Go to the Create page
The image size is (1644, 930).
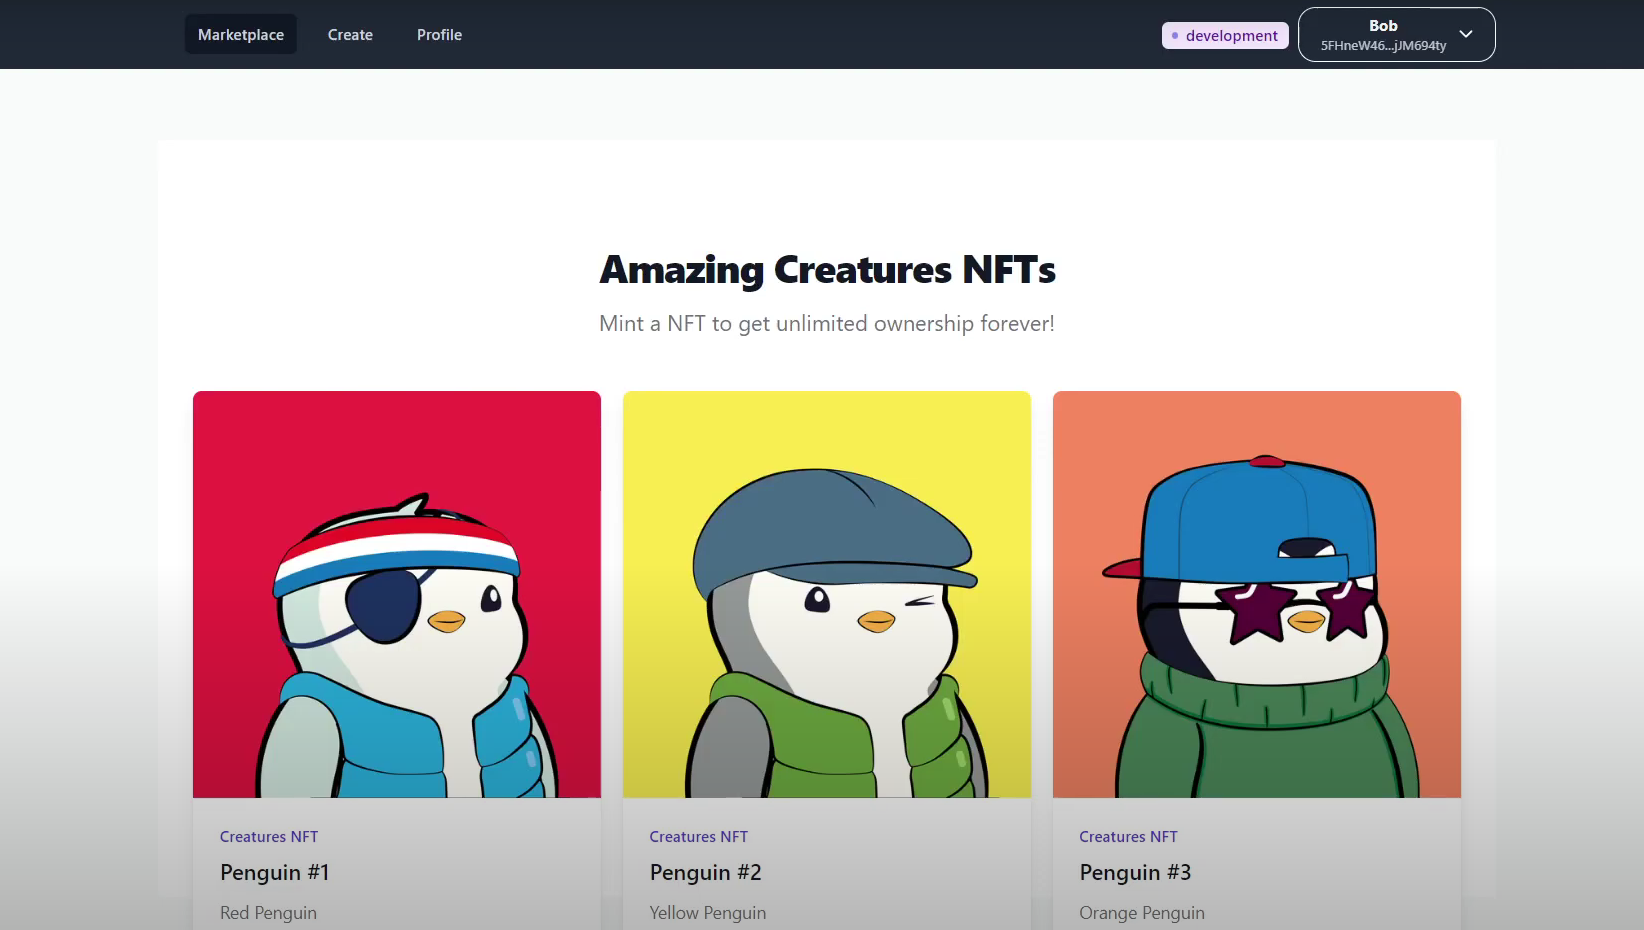click(x=350, y=35)
